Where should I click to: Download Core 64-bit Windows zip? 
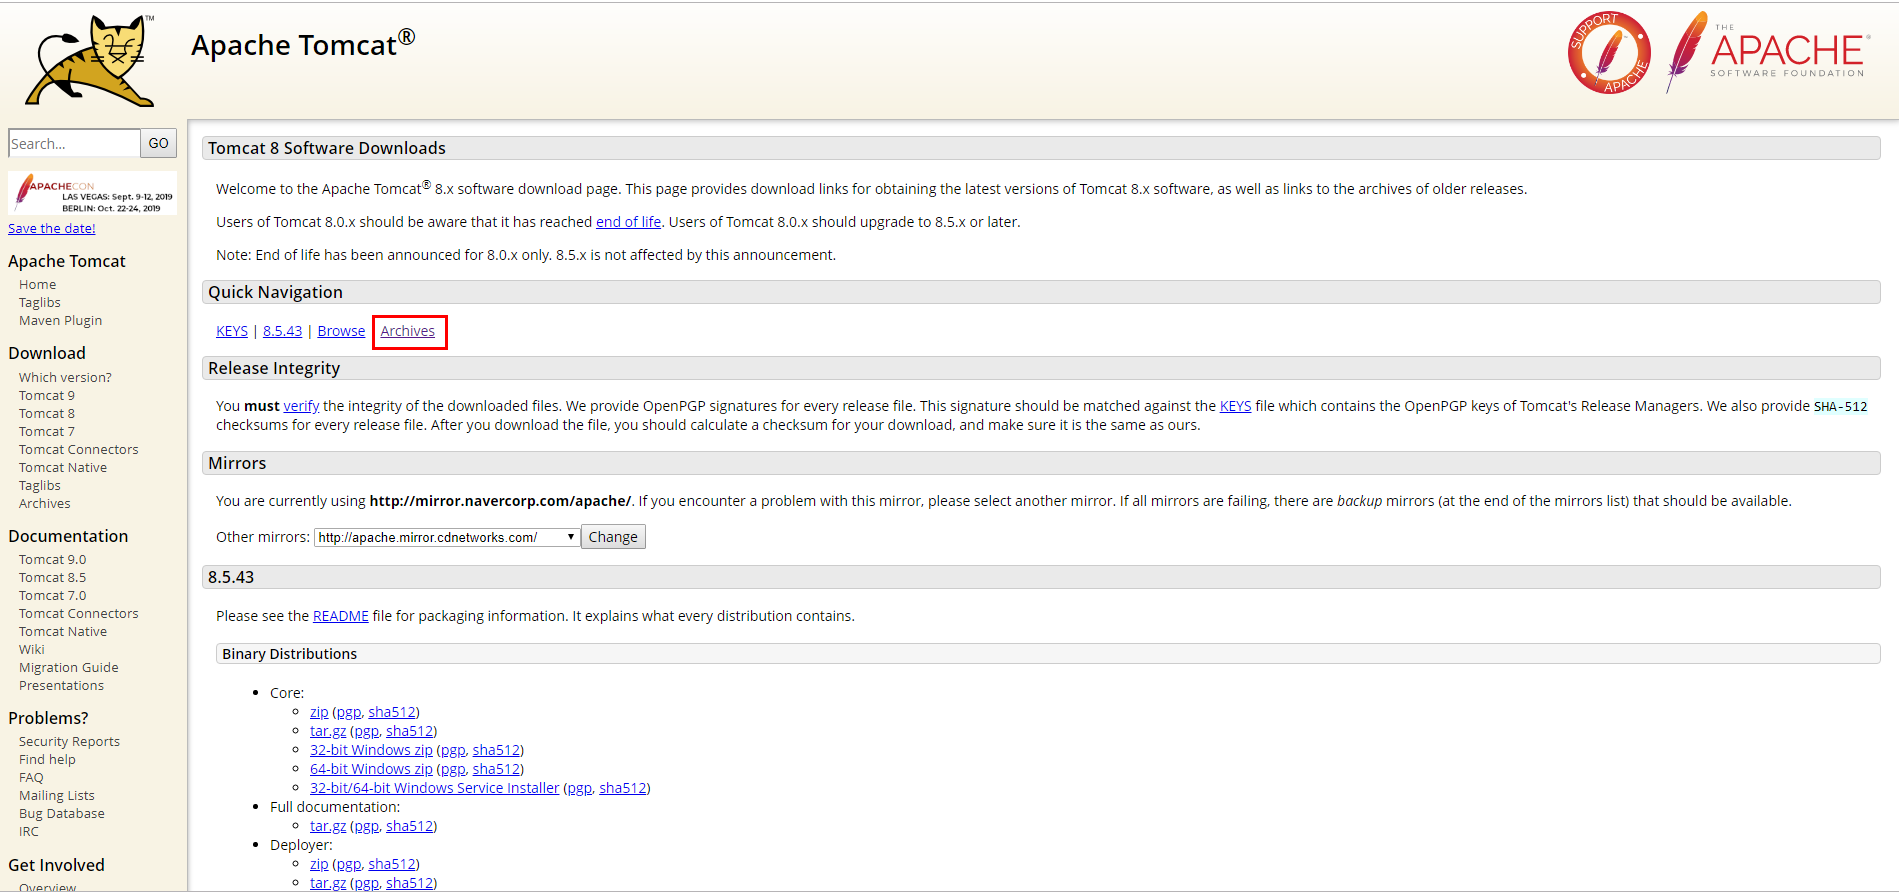point(371,769)
